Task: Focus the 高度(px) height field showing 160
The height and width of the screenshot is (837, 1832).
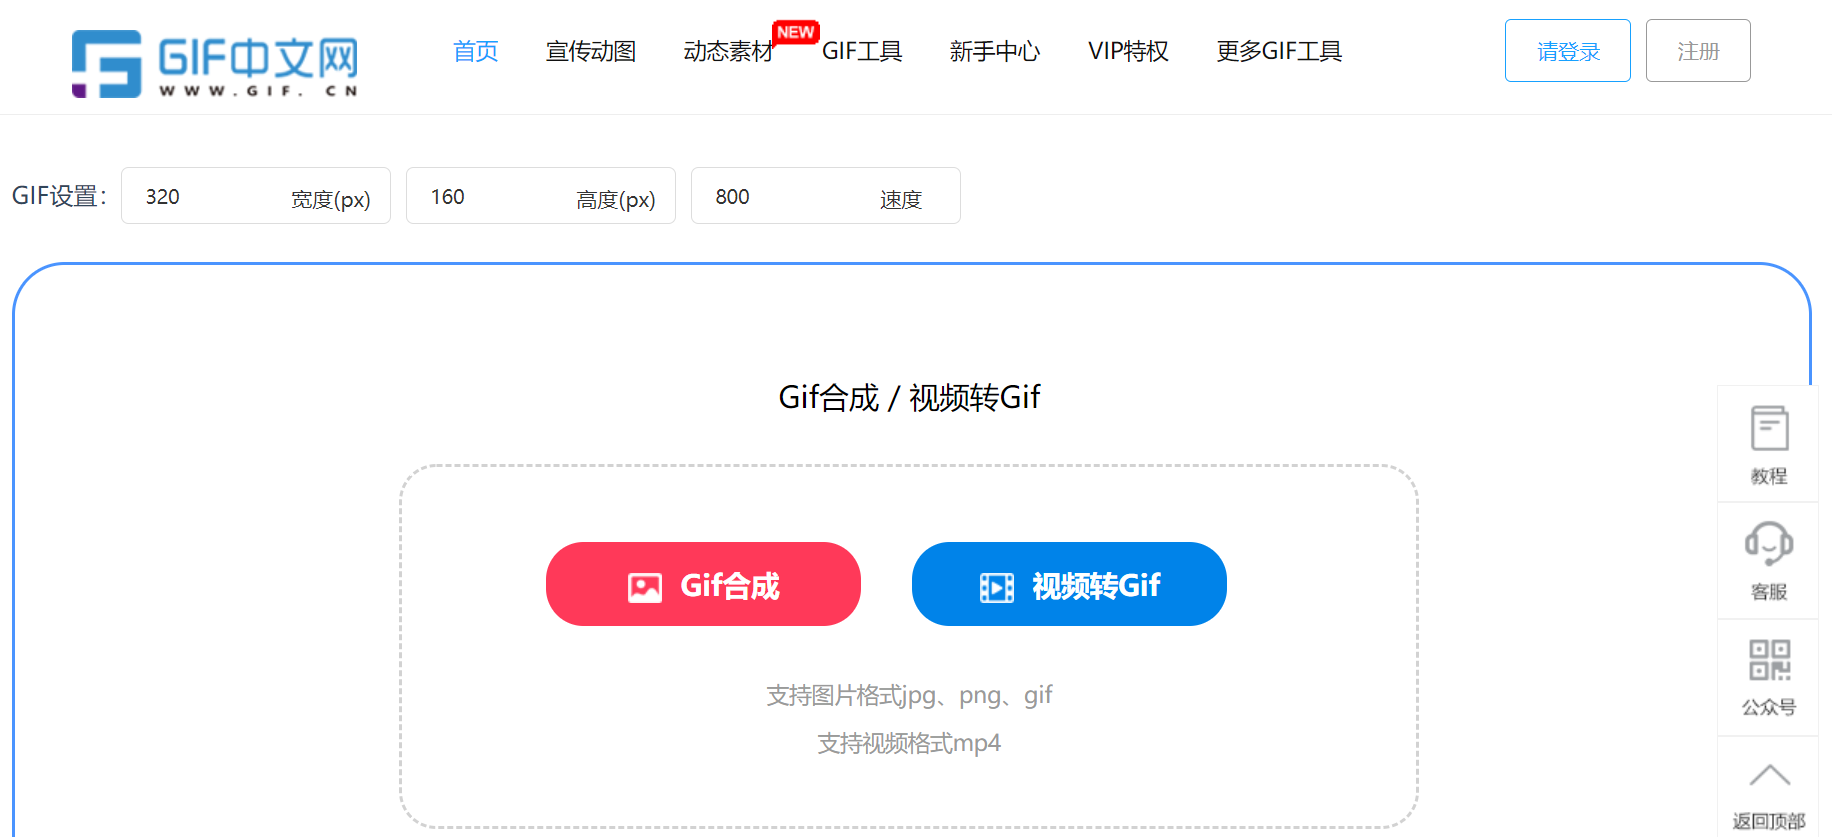Action: coord(541,196)
